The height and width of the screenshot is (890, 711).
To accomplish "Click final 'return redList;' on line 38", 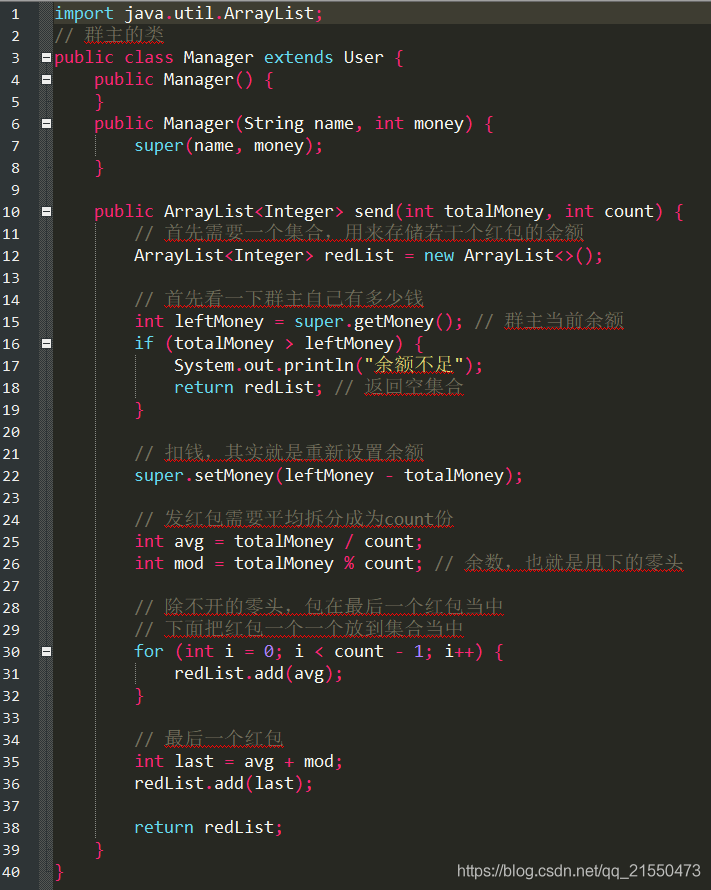I will pyautogui.click(x=208, y=828).
